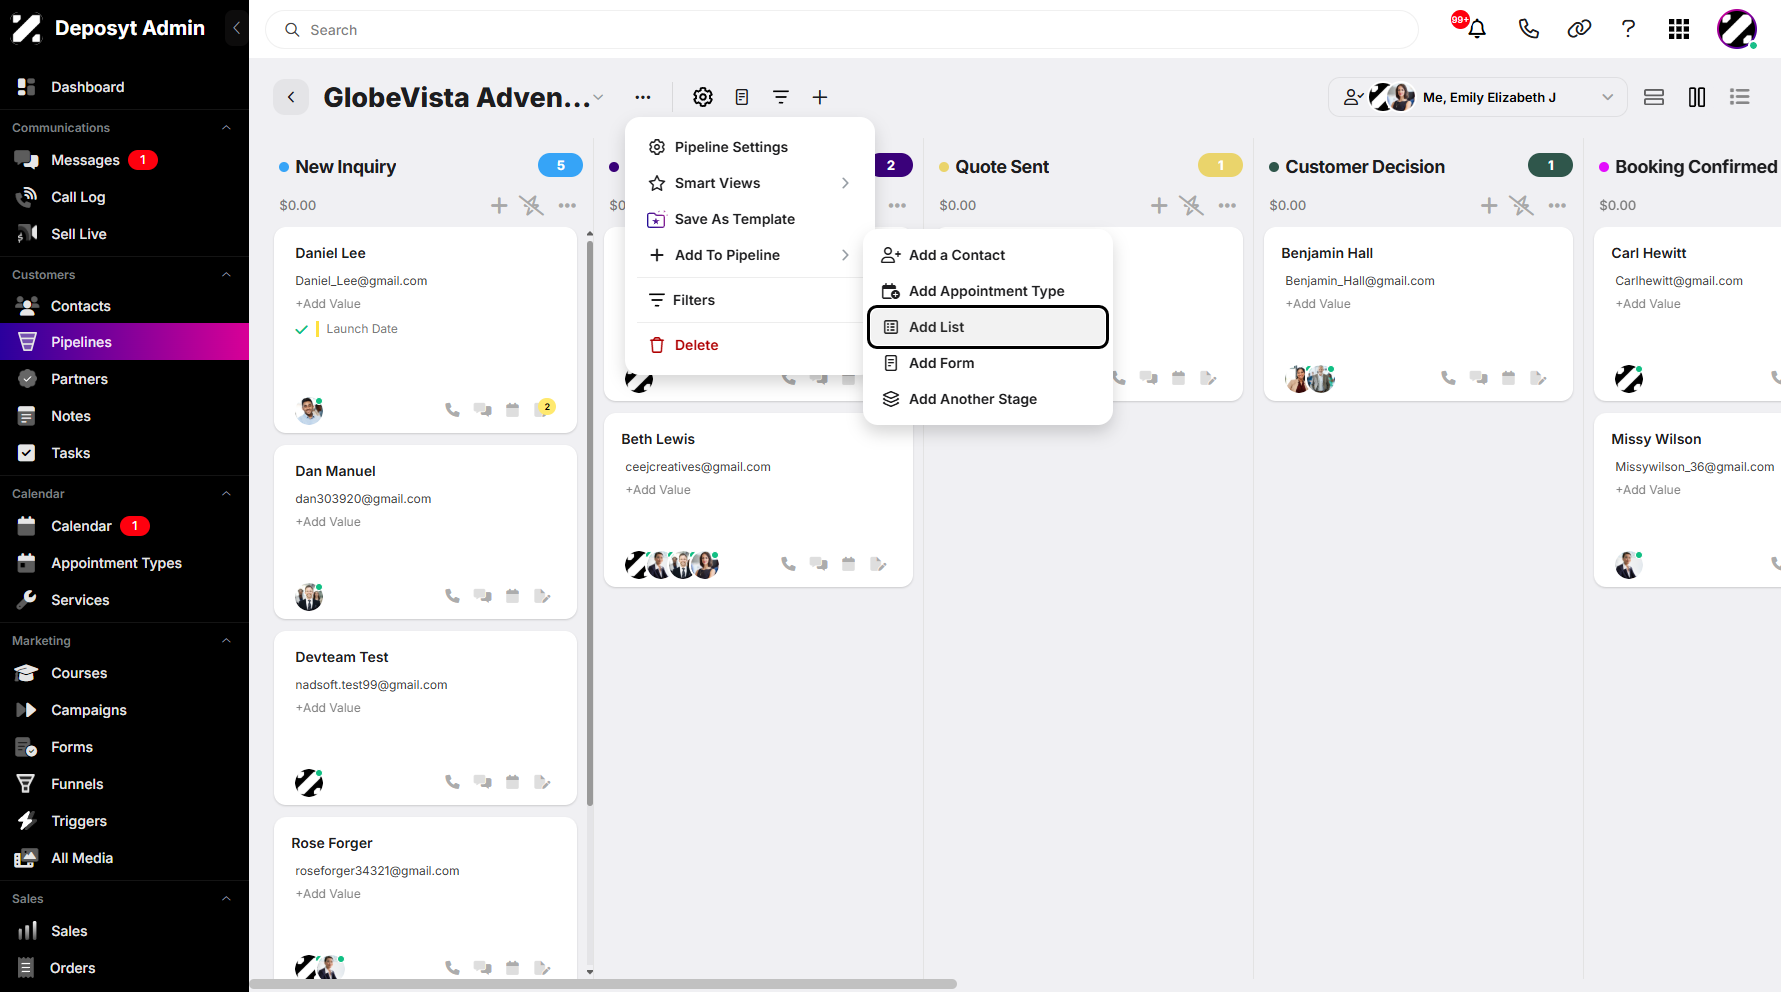
Task: Open Daniel Lee's notes icon with badge 2
Action: coord(544,409)
